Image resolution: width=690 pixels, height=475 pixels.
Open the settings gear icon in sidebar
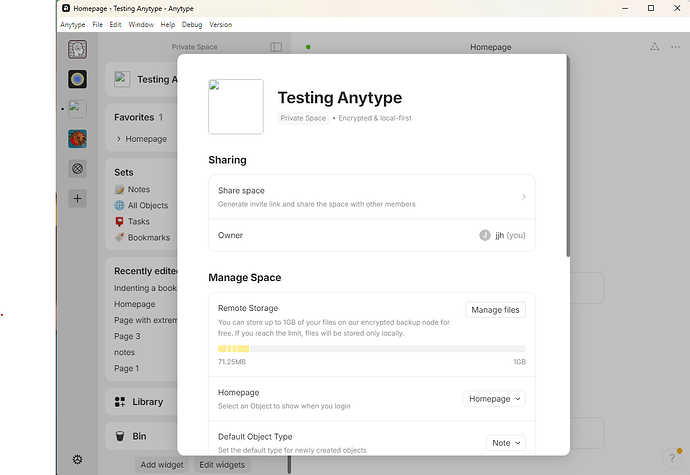77,460
